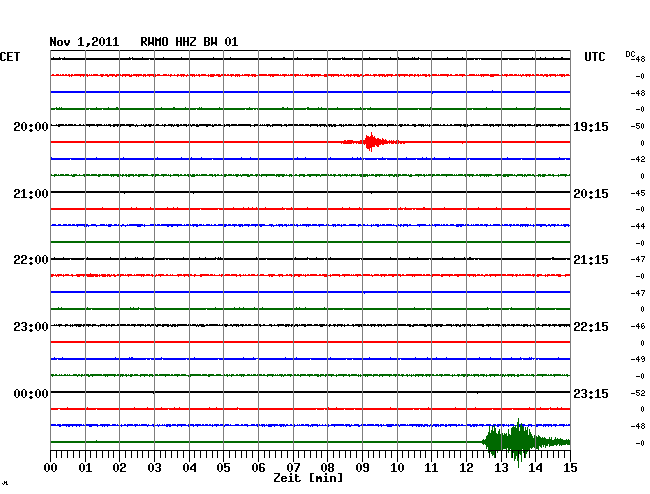
Task: Click minute tick label '08' on Zeit axis
Action: 327,468
